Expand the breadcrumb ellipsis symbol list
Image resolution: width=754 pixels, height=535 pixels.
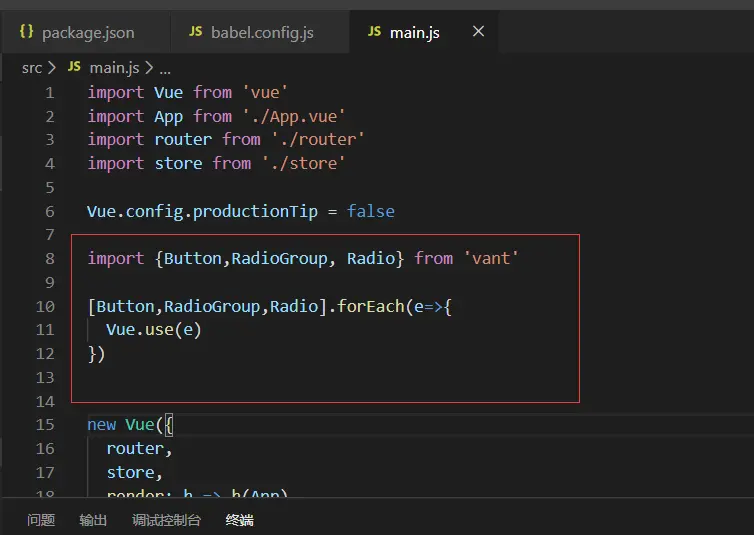pos(165,68)
